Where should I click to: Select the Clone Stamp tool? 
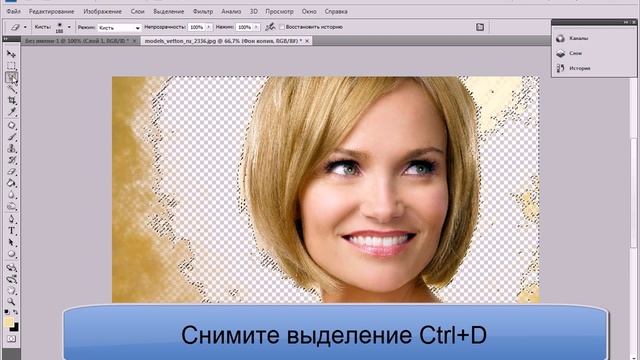click(x=11, y=148)
